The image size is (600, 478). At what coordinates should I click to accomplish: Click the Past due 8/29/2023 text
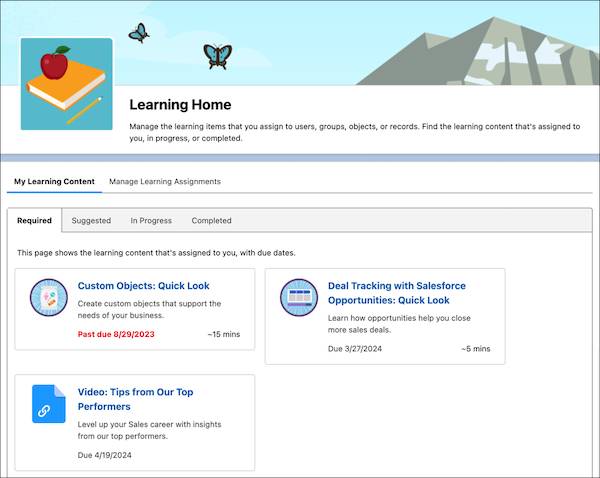pos(116,334)
